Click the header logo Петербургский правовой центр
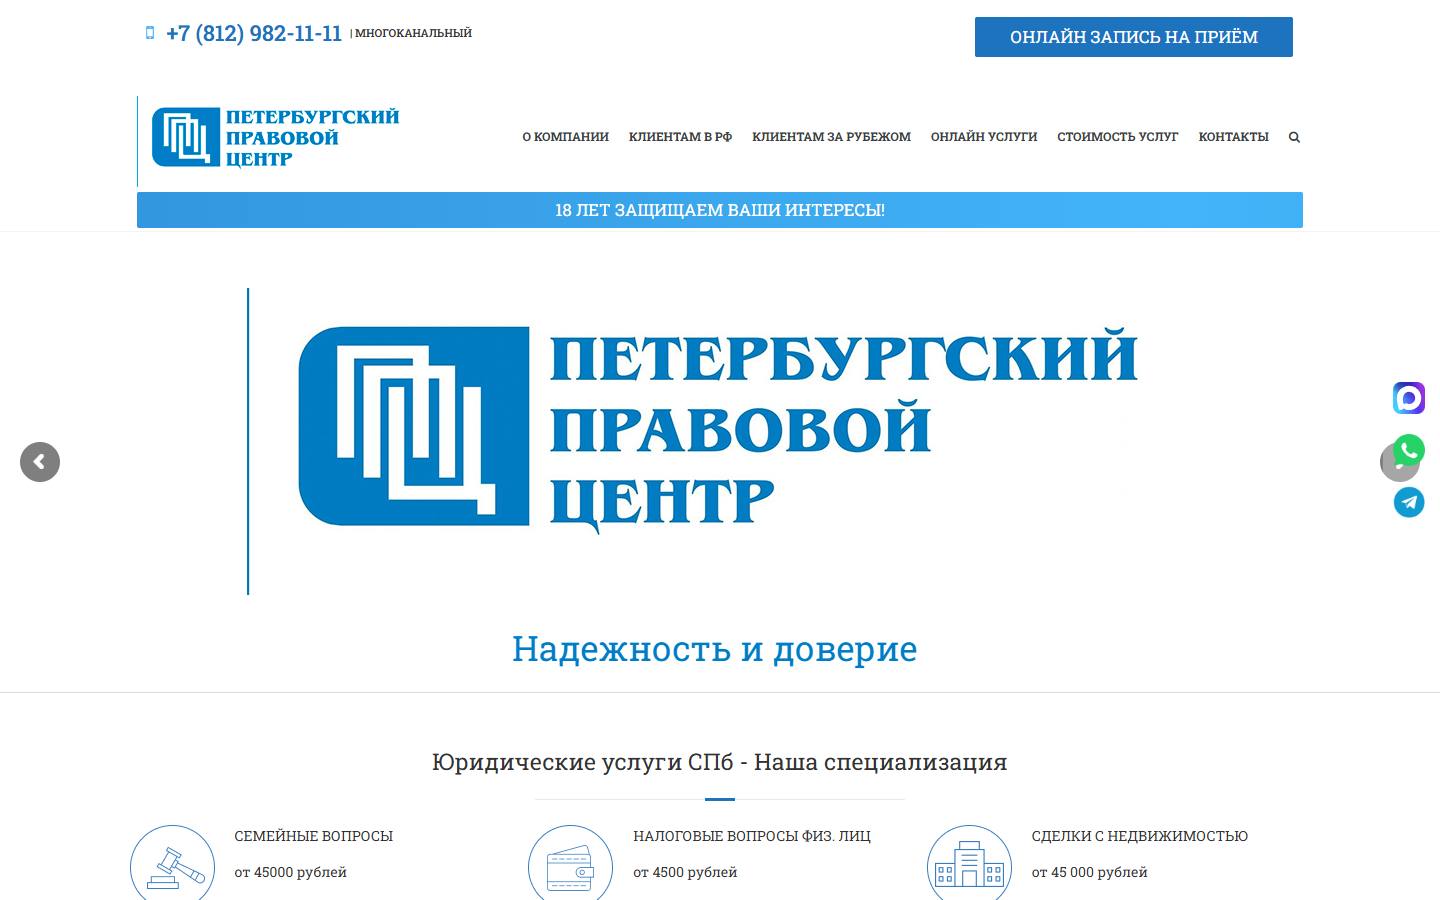Viewport: 1440px width, 900px height. point(275,137)
